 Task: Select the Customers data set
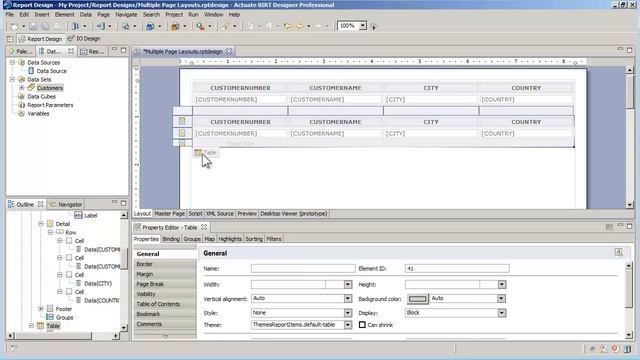(50, 88)
